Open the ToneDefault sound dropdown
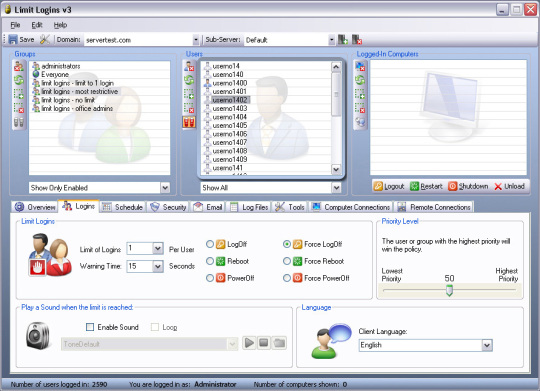This screenshot has height=391, width=540. coord(232,344)
